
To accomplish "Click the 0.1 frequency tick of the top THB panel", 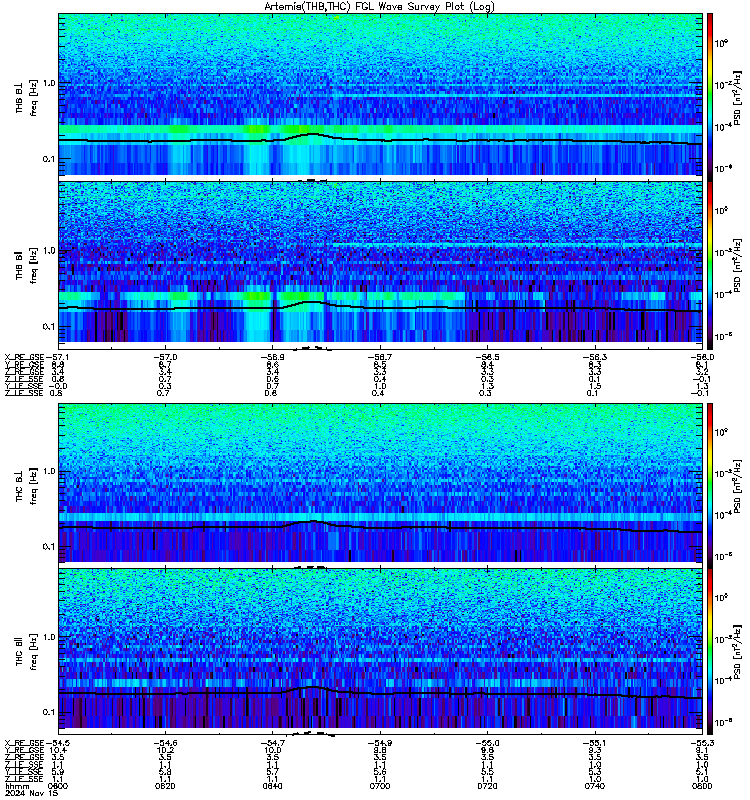I will click(48, 159).
